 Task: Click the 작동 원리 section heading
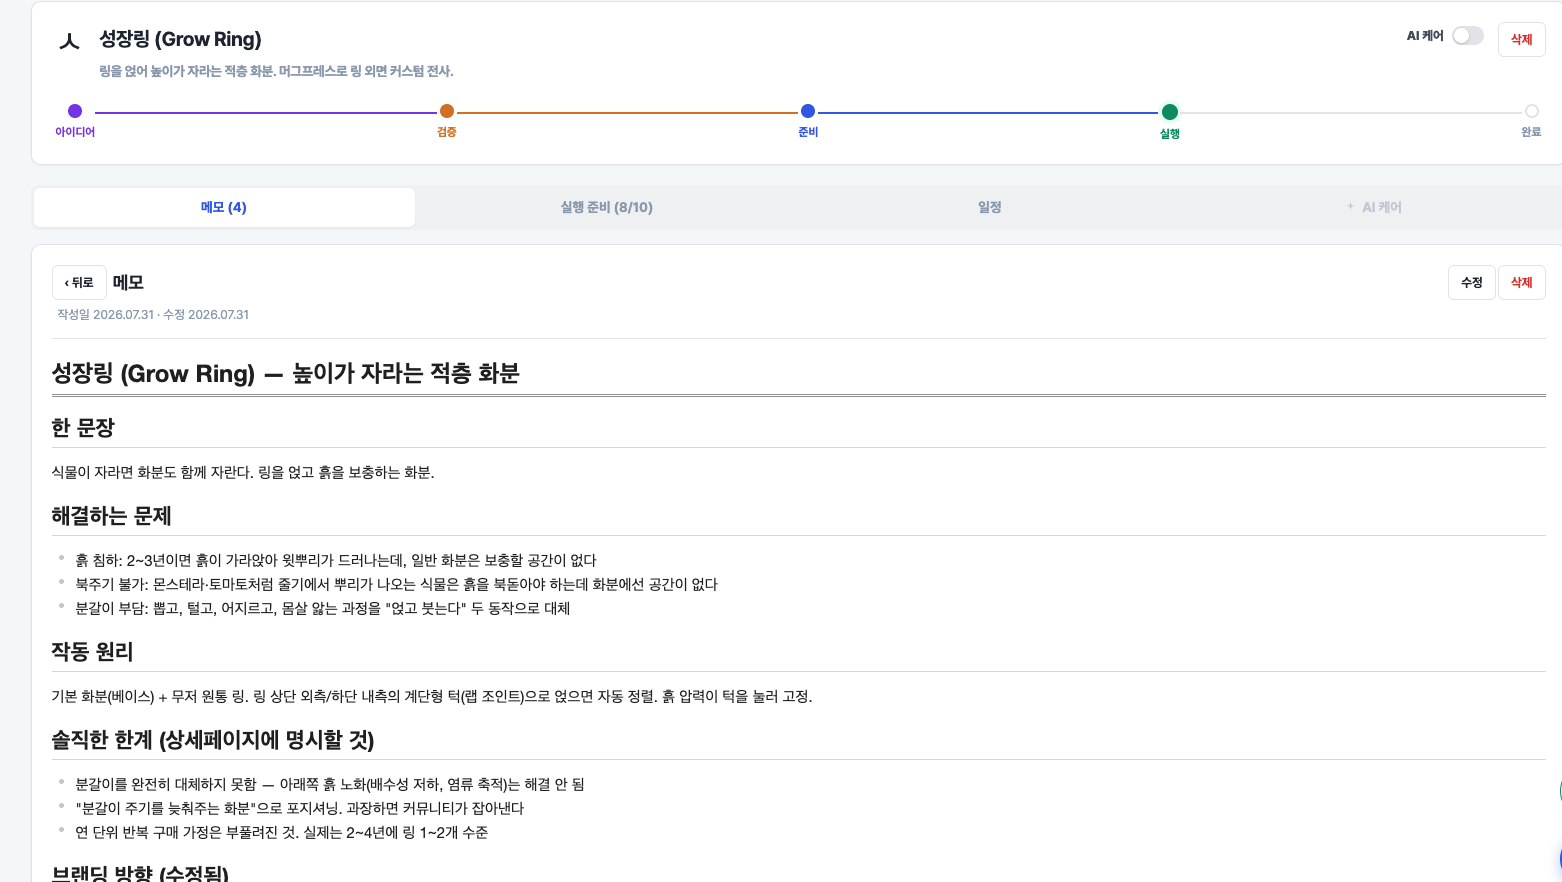(92, 651)
